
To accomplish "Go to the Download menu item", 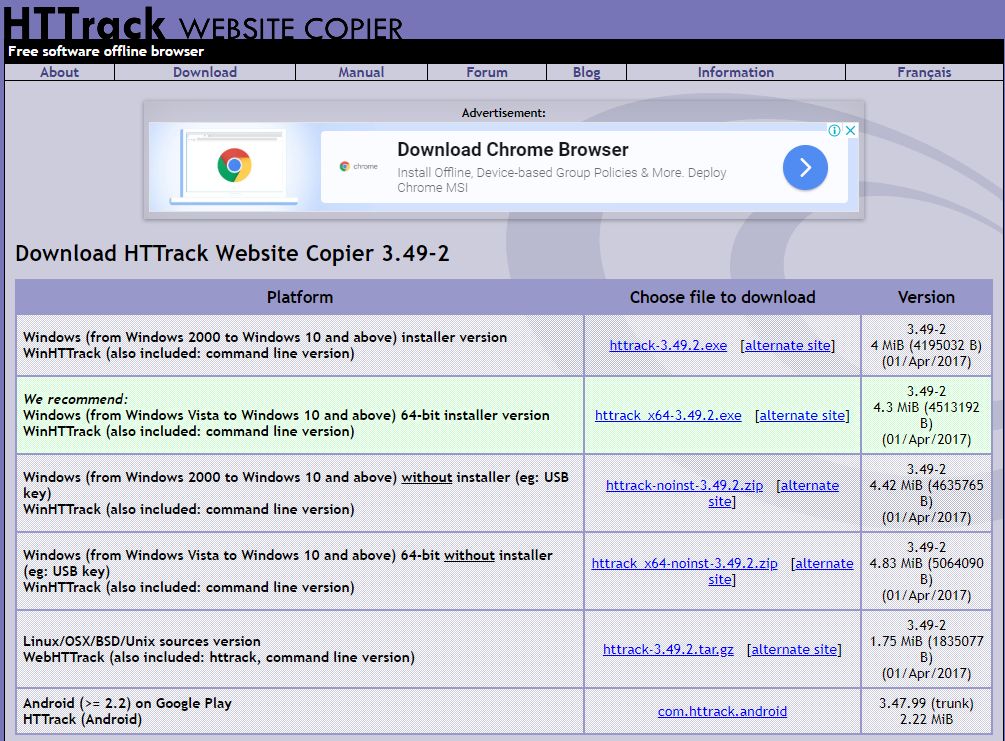I will click(205, 72).
